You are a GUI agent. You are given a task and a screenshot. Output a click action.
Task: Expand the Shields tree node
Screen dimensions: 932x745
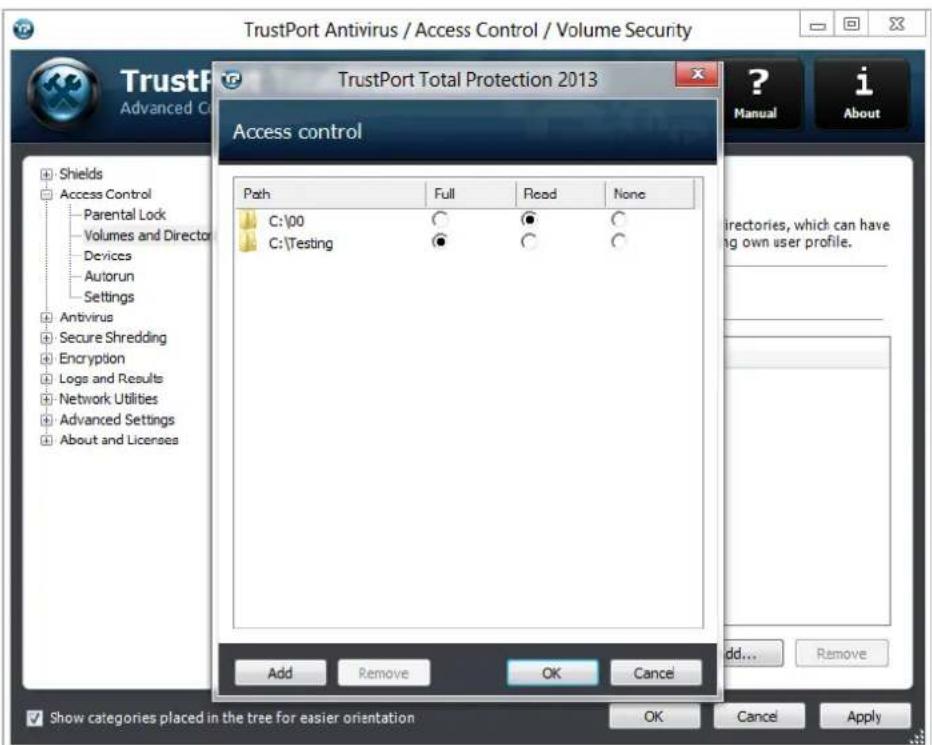click(x=46, y=174)
